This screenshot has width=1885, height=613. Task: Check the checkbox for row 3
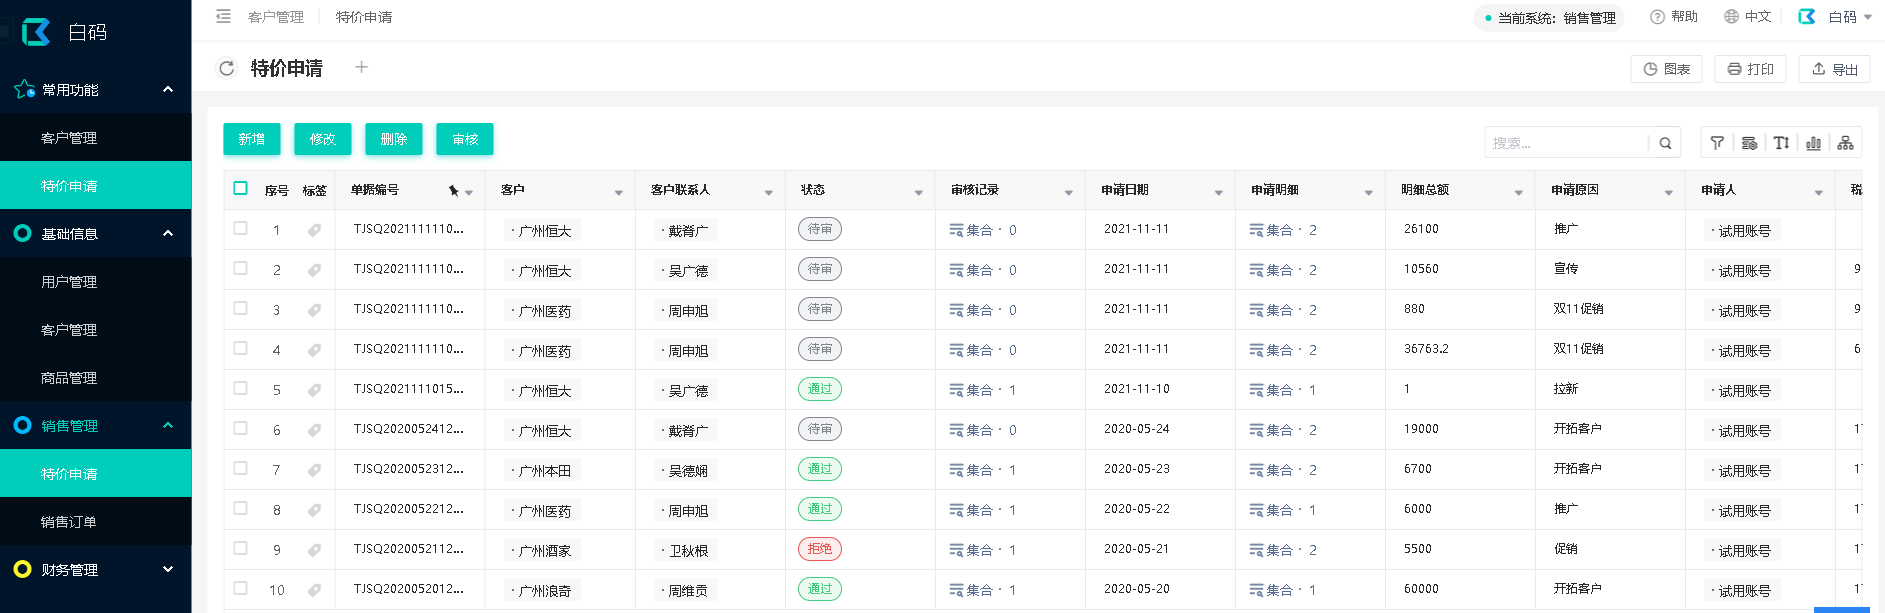pyautogui.click(x=240, y=308)
